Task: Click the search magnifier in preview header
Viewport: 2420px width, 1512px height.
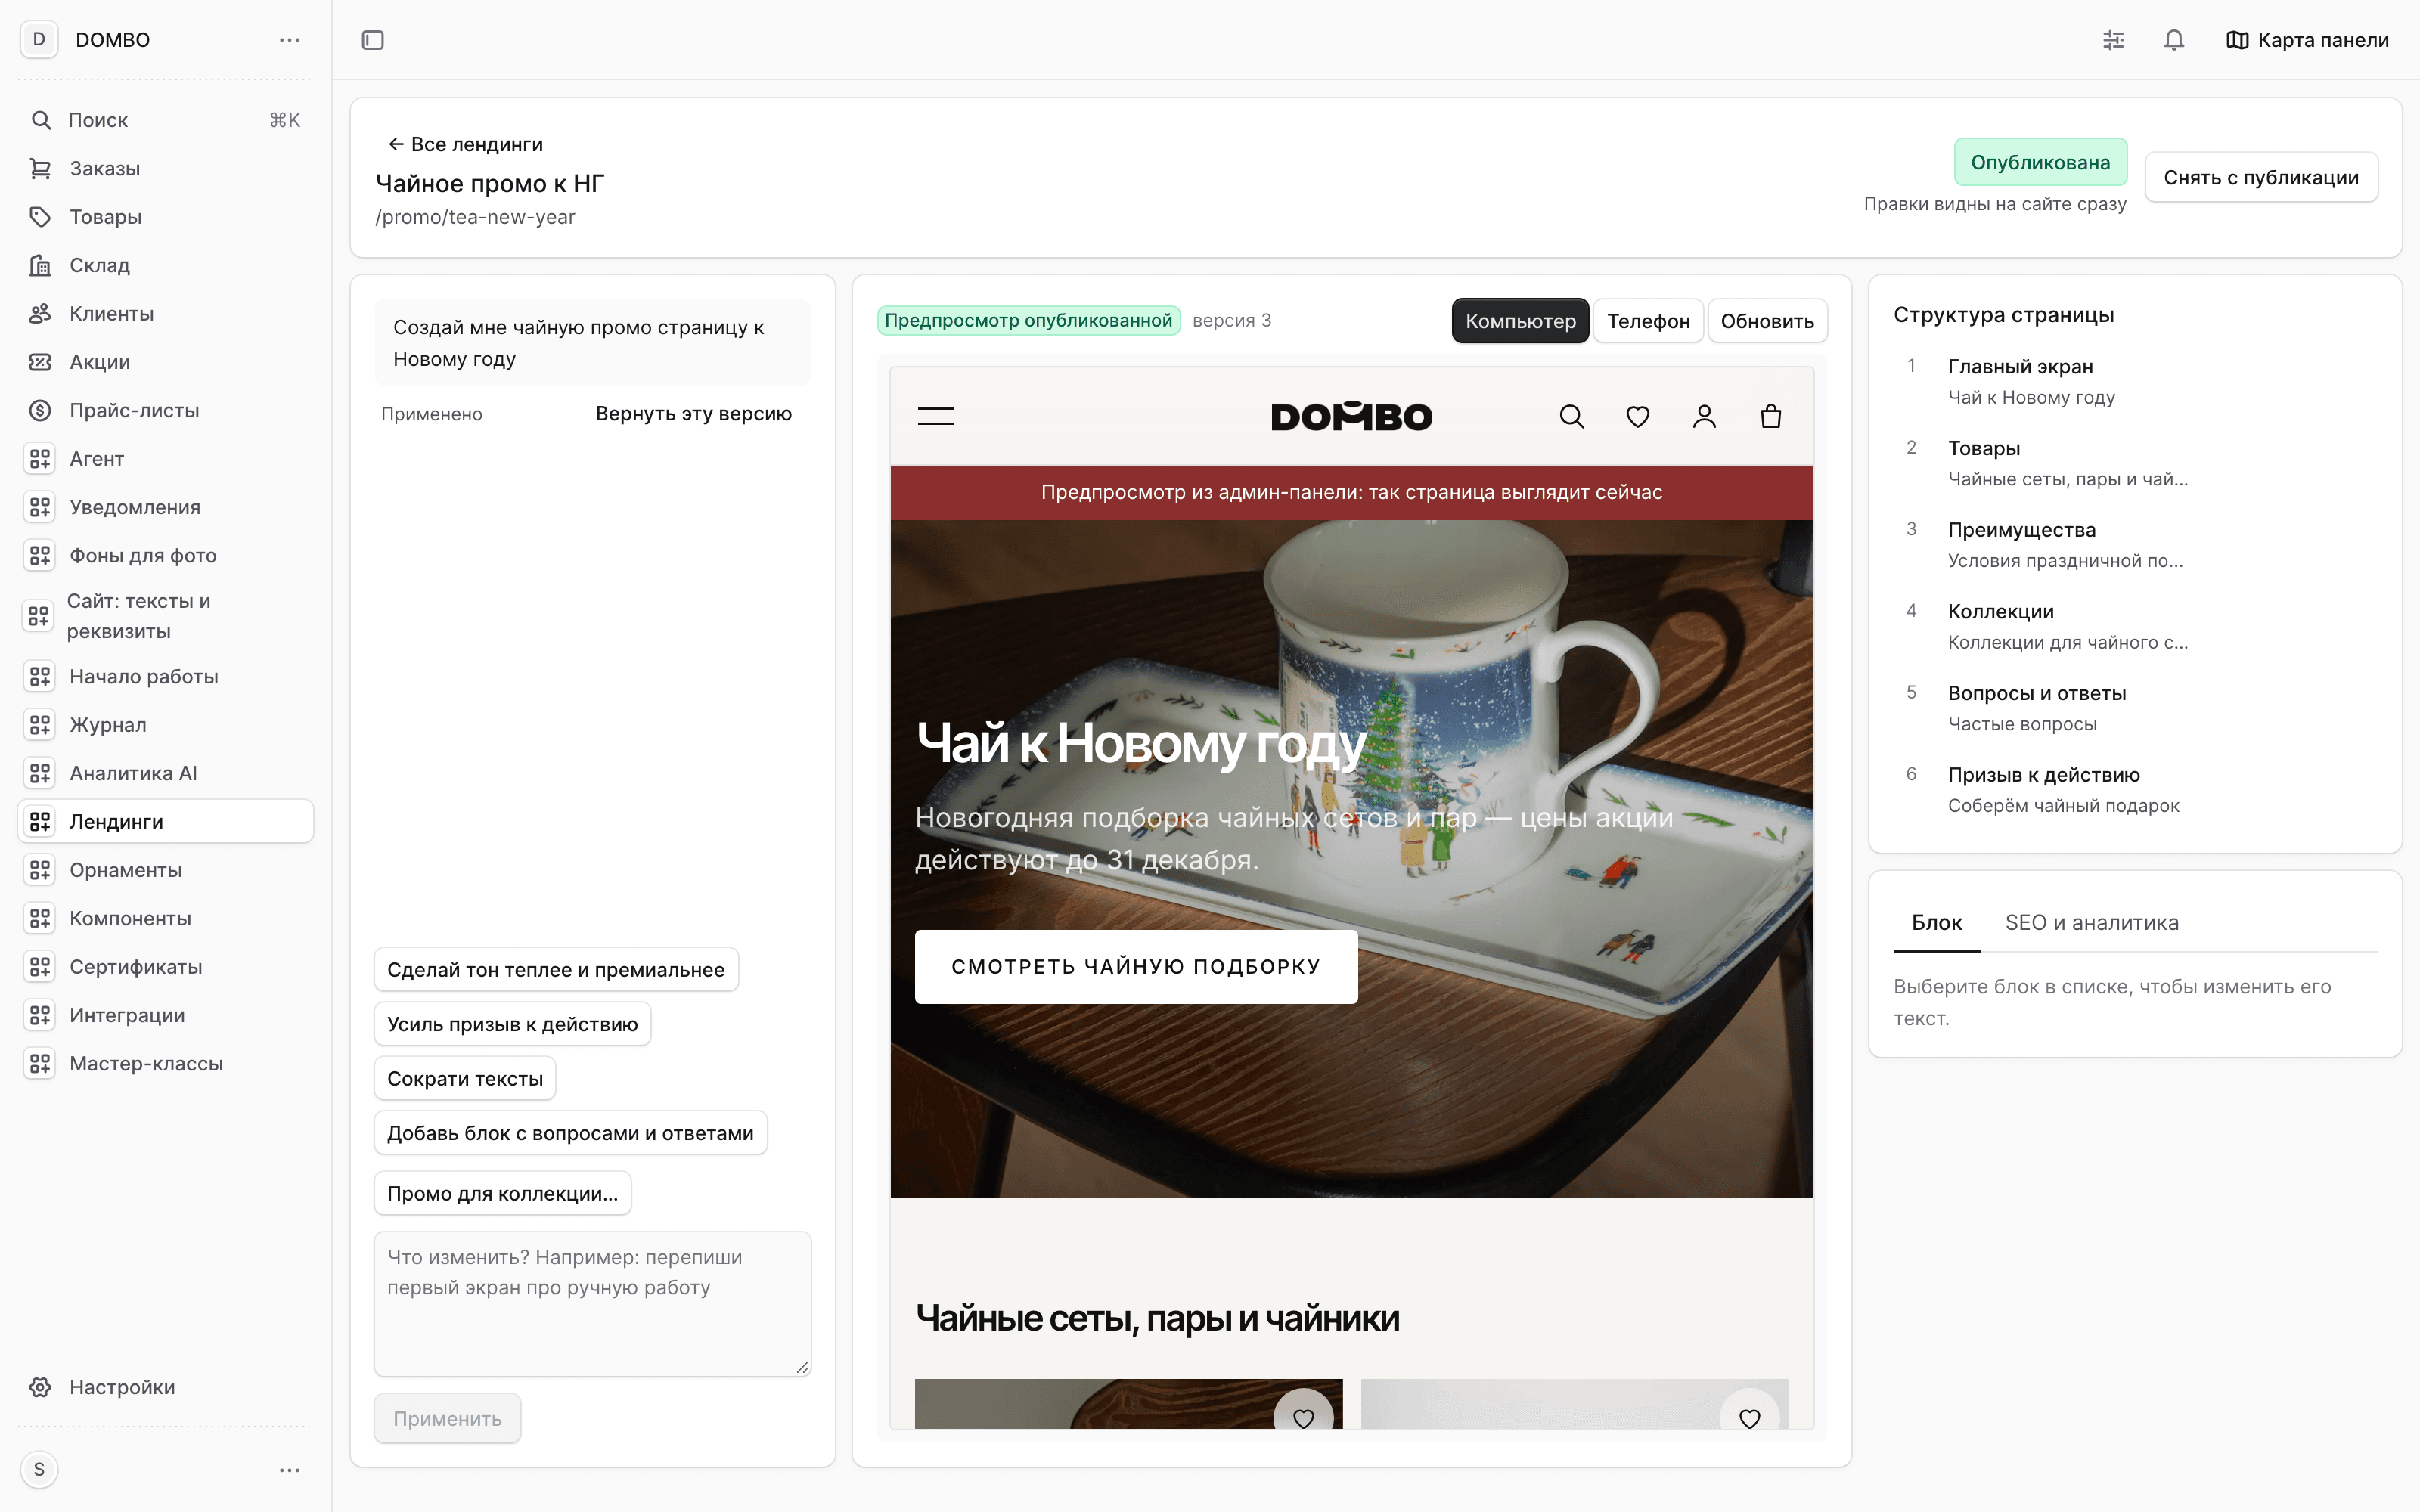Action: [1571, 416]
